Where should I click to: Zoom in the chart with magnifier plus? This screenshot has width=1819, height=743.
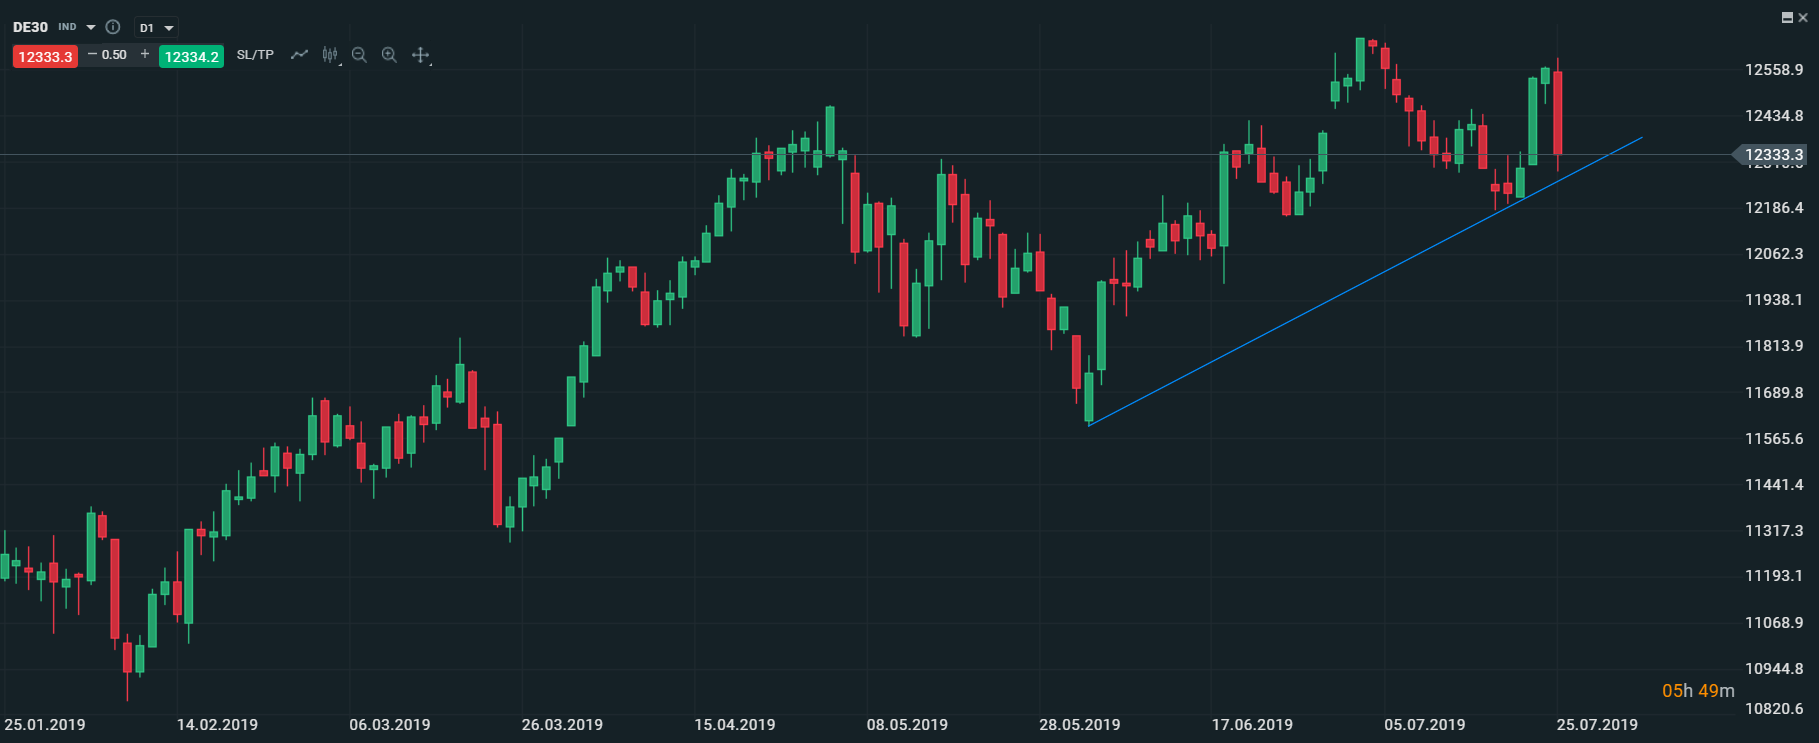[389, 55]
